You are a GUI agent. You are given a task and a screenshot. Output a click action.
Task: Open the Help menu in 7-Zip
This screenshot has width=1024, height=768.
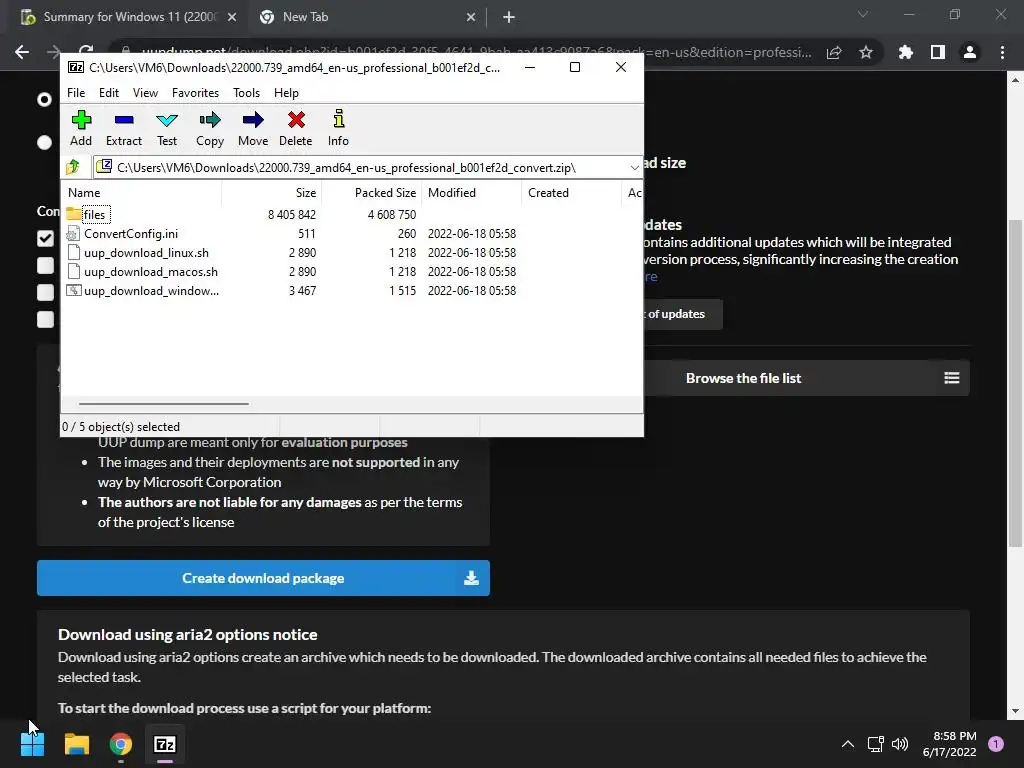[286, 93]
